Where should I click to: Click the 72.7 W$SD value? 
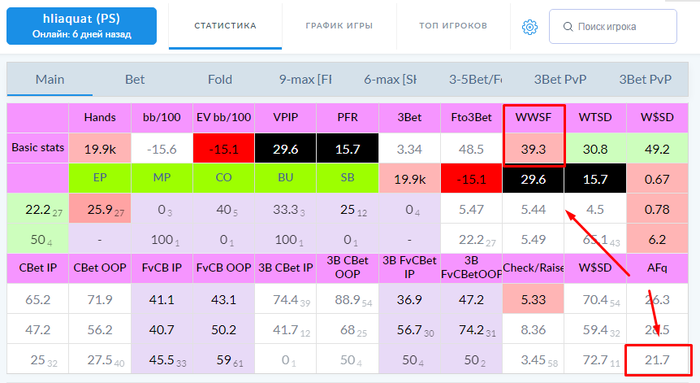595,359
